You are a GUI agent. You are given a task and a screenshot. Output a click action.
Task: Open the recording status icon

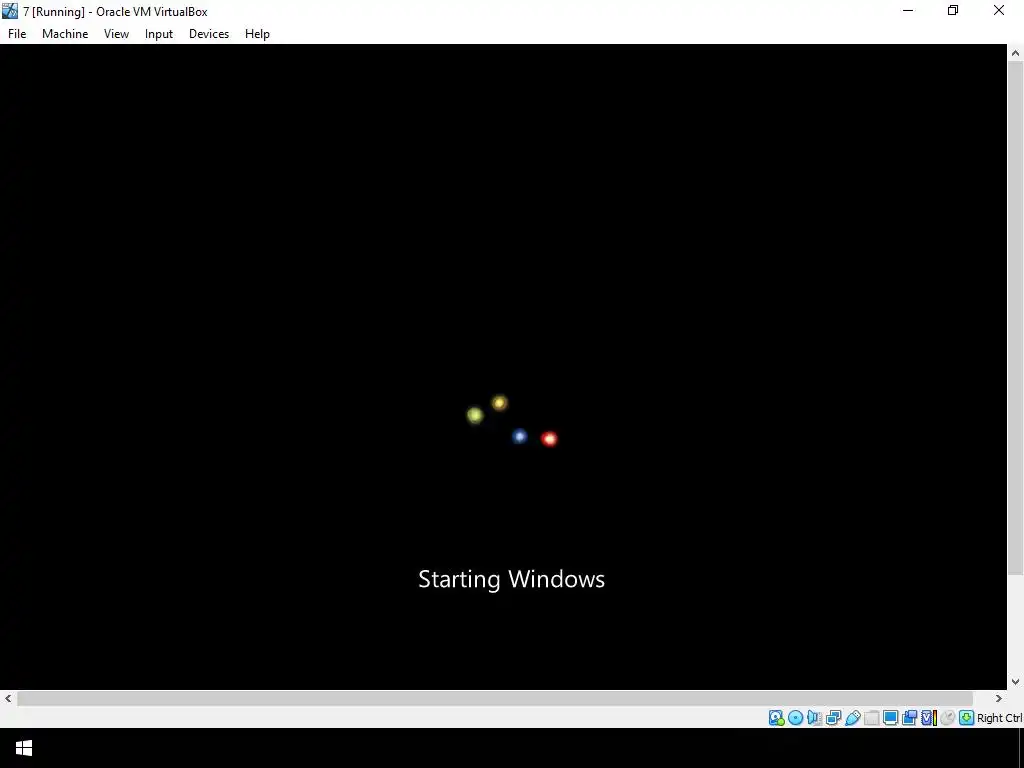(x=909, y=718)
